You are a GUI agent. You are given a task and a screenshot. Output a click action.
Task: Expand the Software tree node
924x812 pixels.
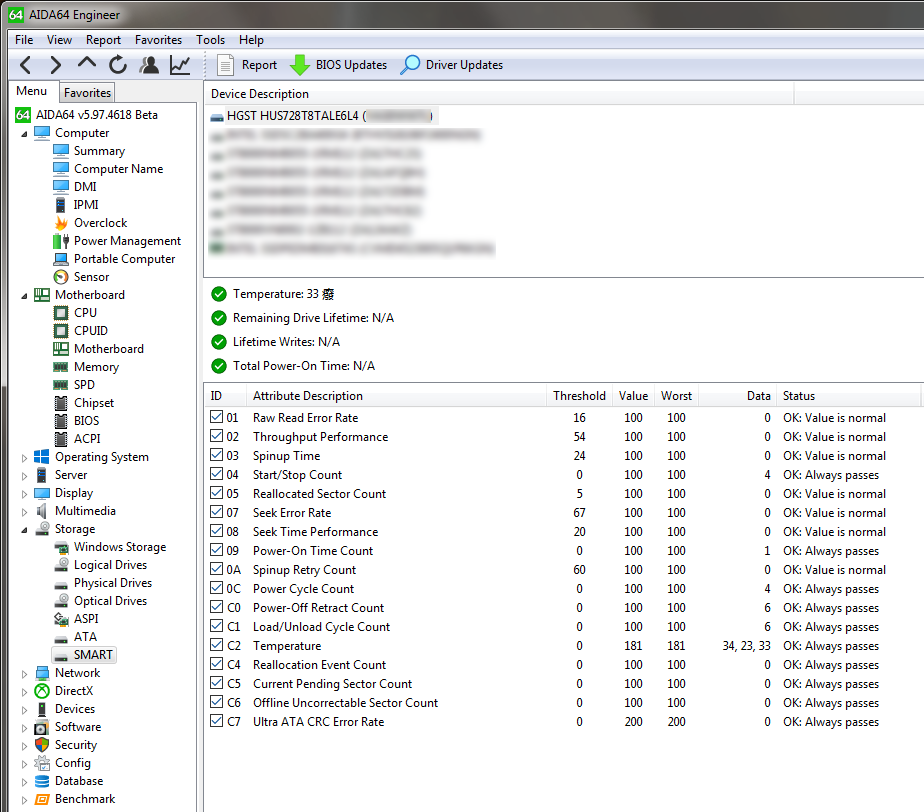click(24, 728)
